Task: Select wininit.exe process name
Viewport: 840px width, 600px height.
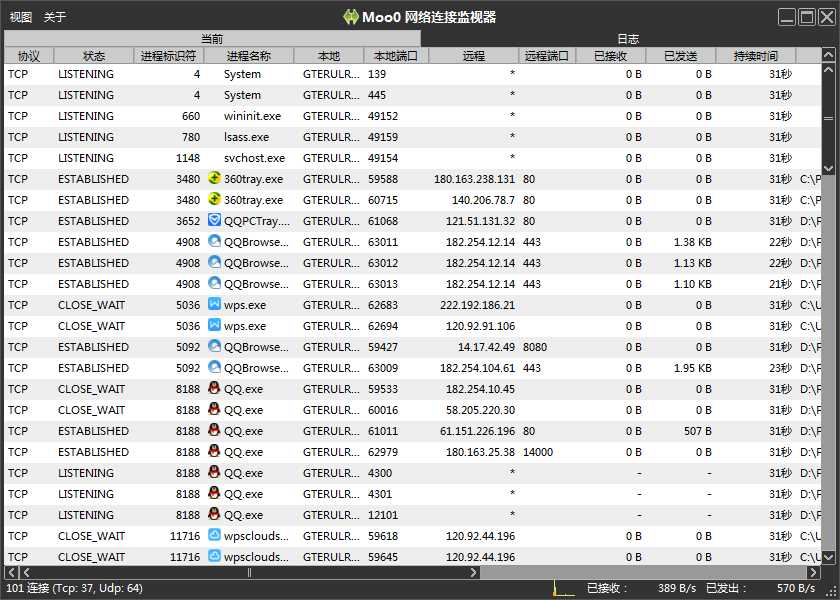Action: 252,116
